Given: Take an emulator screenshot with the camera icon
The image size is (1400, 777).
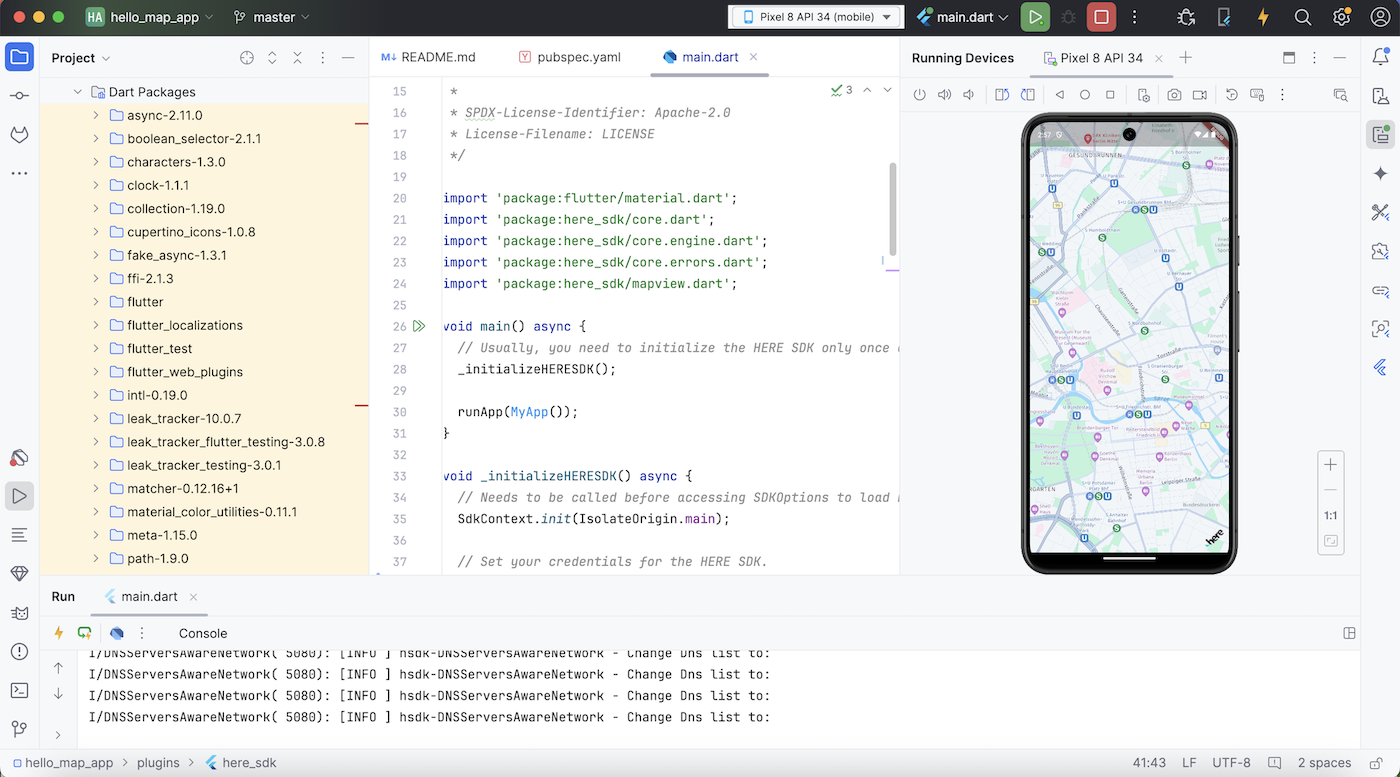Looking at the screenshot, I should point(1174,95).
